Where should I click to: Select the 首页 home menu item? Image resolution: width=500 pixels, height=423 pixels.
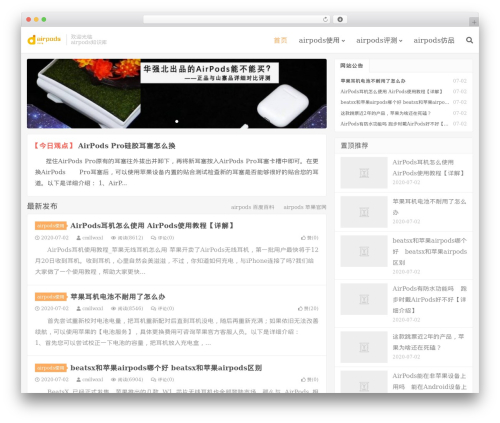tap(280, 40)
